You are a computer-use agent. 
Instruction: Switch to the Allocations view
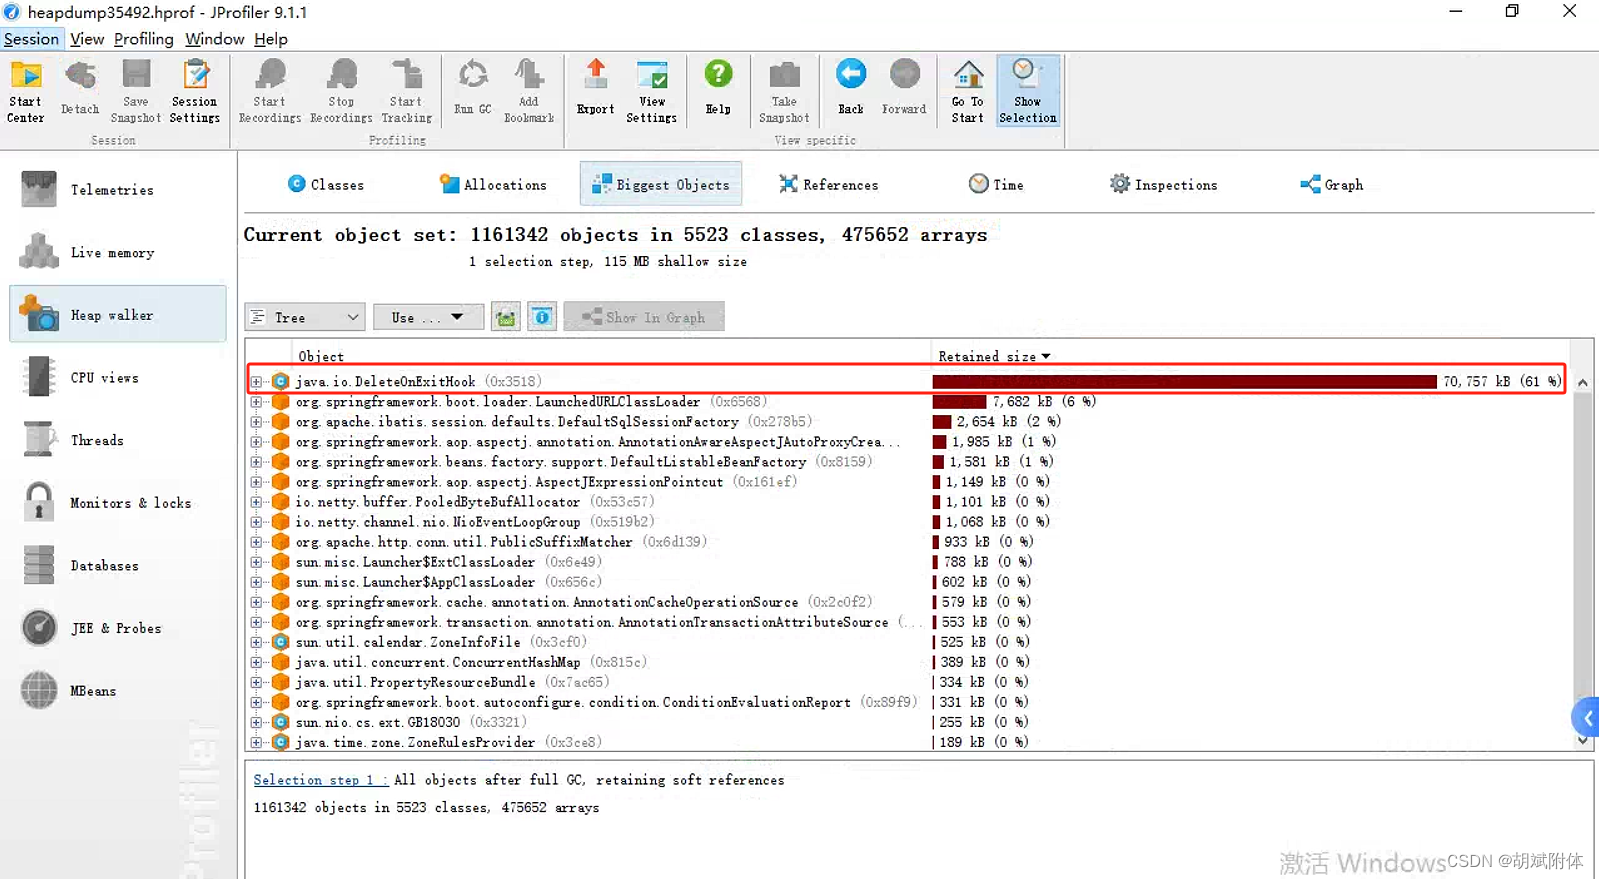pyautogui.click(x=493, y=184)
